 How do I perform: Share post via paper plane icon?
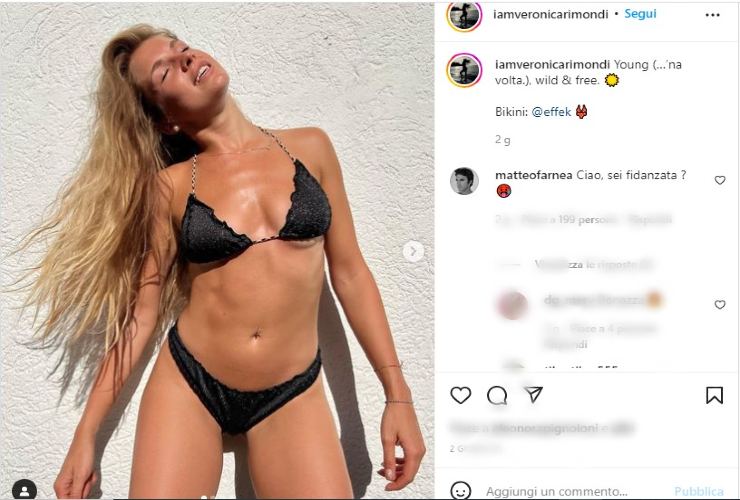(x=534, y=394)
